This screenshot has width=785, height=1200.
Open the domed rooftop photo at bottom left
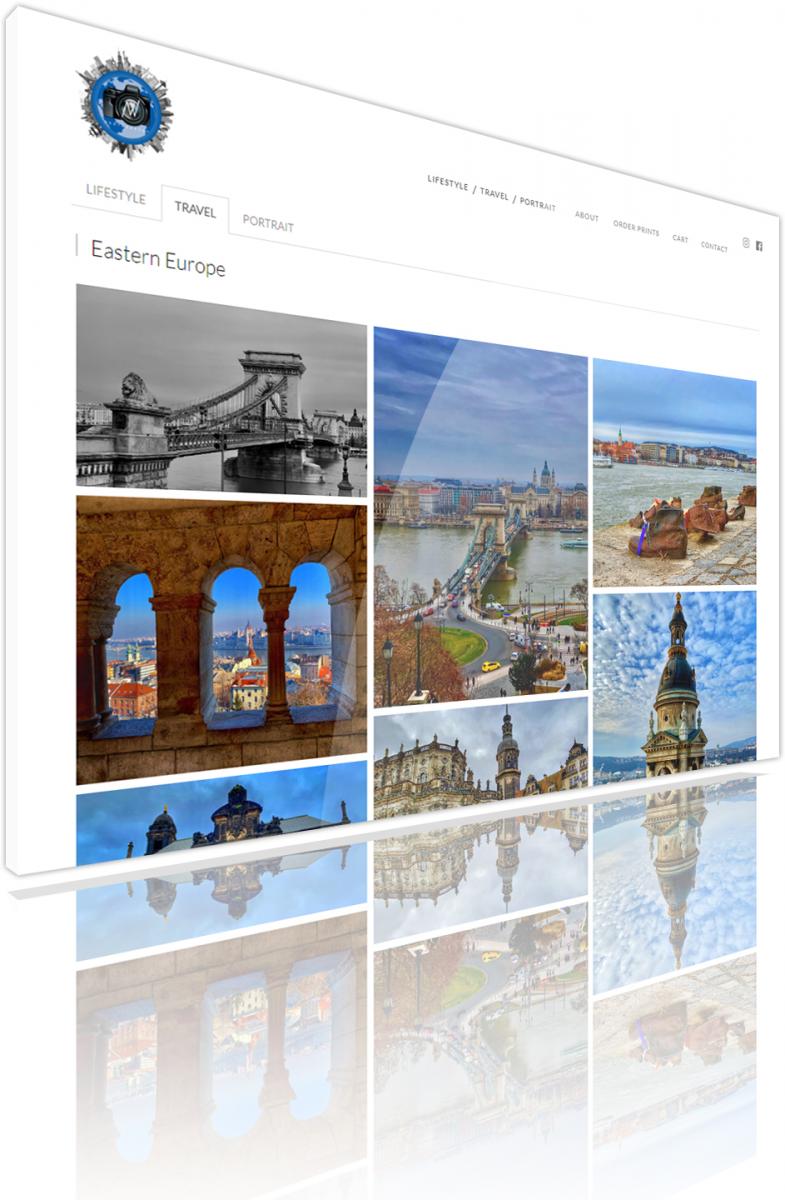click(x=221, y=815)
